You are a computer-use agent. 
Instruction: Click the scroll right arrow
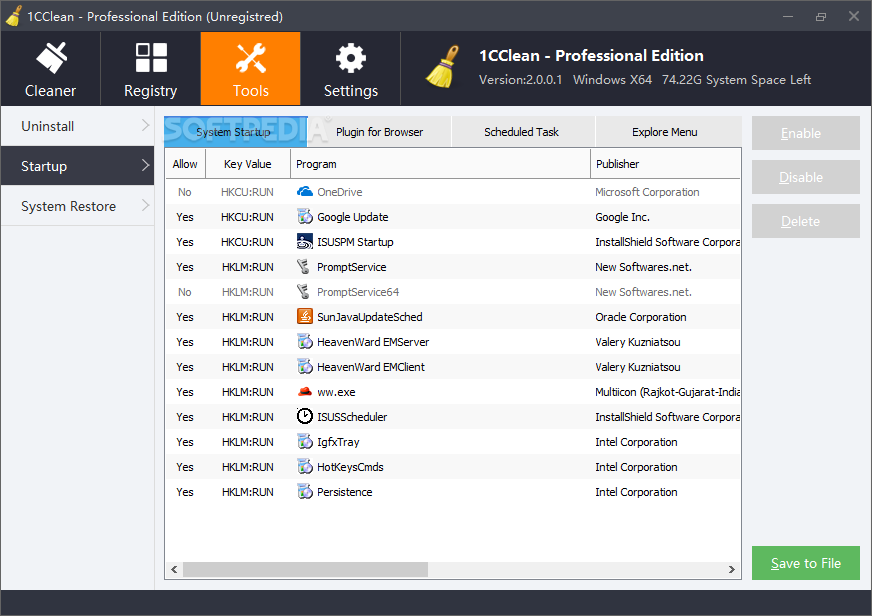731,569
